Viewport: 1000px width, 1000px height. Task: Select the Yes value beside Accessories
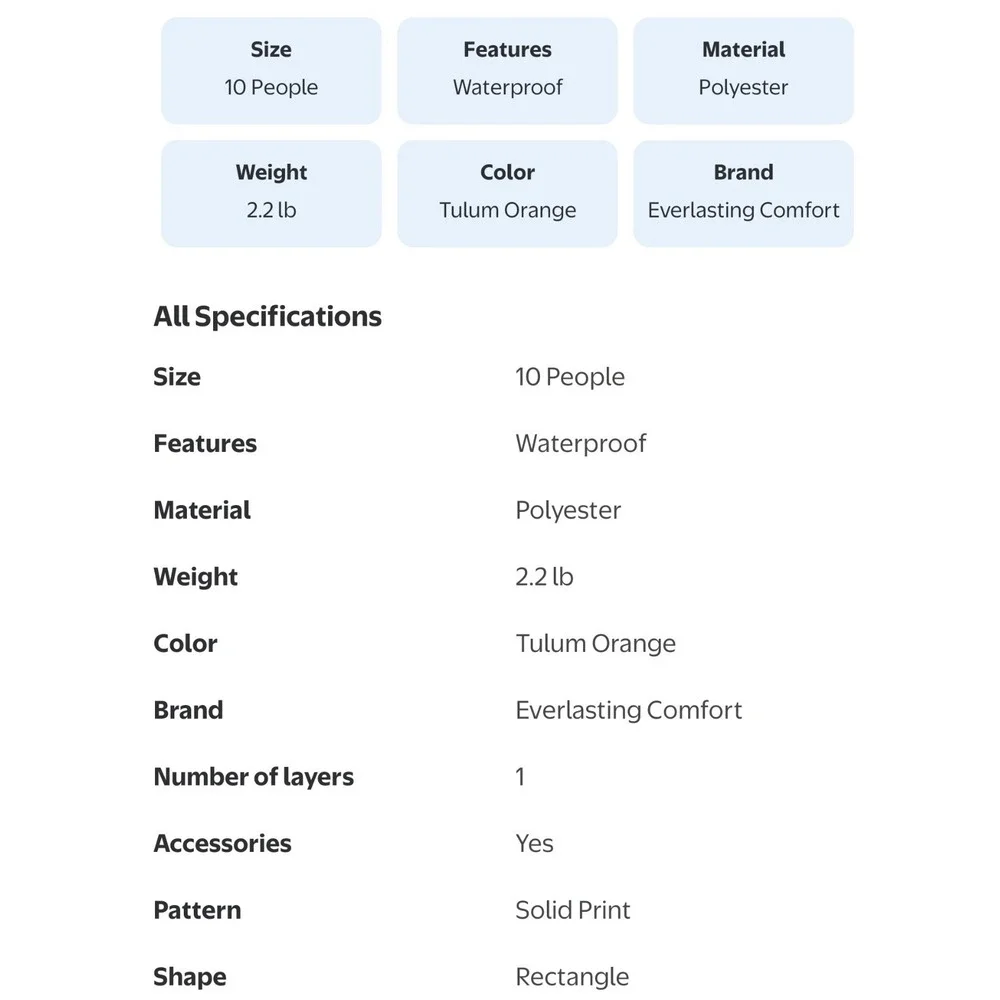click(x=534, y=843)
